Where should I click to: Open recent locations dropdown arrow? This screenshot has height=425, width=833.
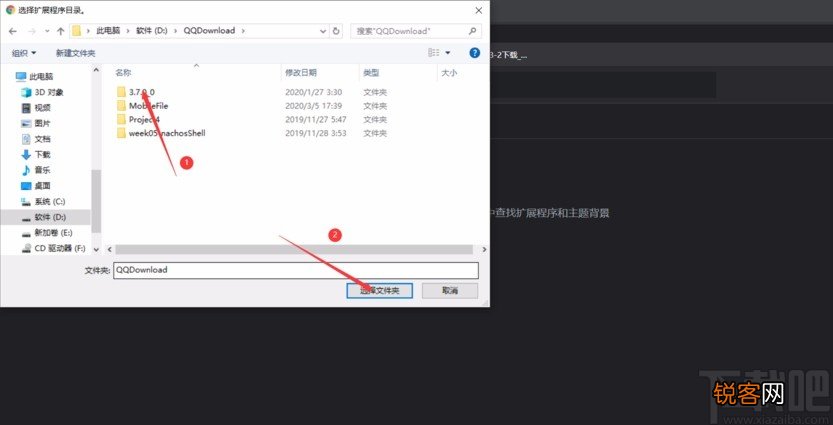[47, 31]
